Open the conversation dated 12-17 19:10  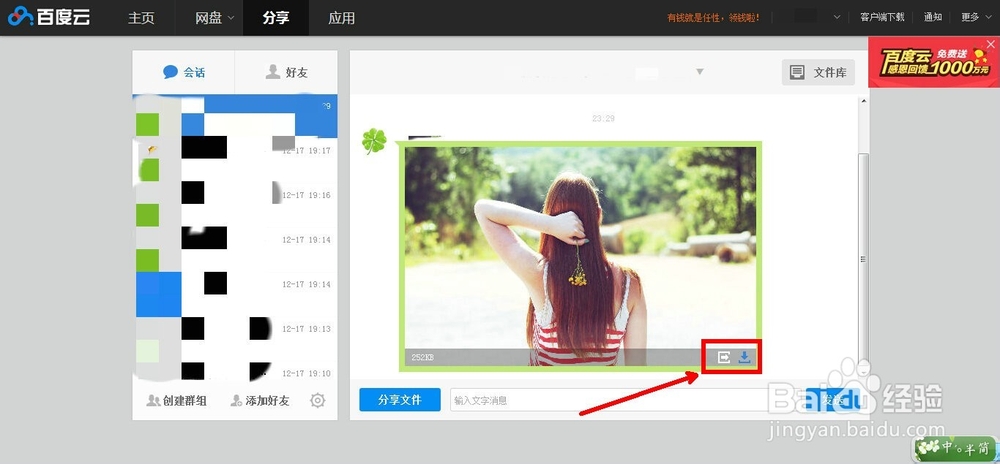pyautogui.click(x=235, y=371)
